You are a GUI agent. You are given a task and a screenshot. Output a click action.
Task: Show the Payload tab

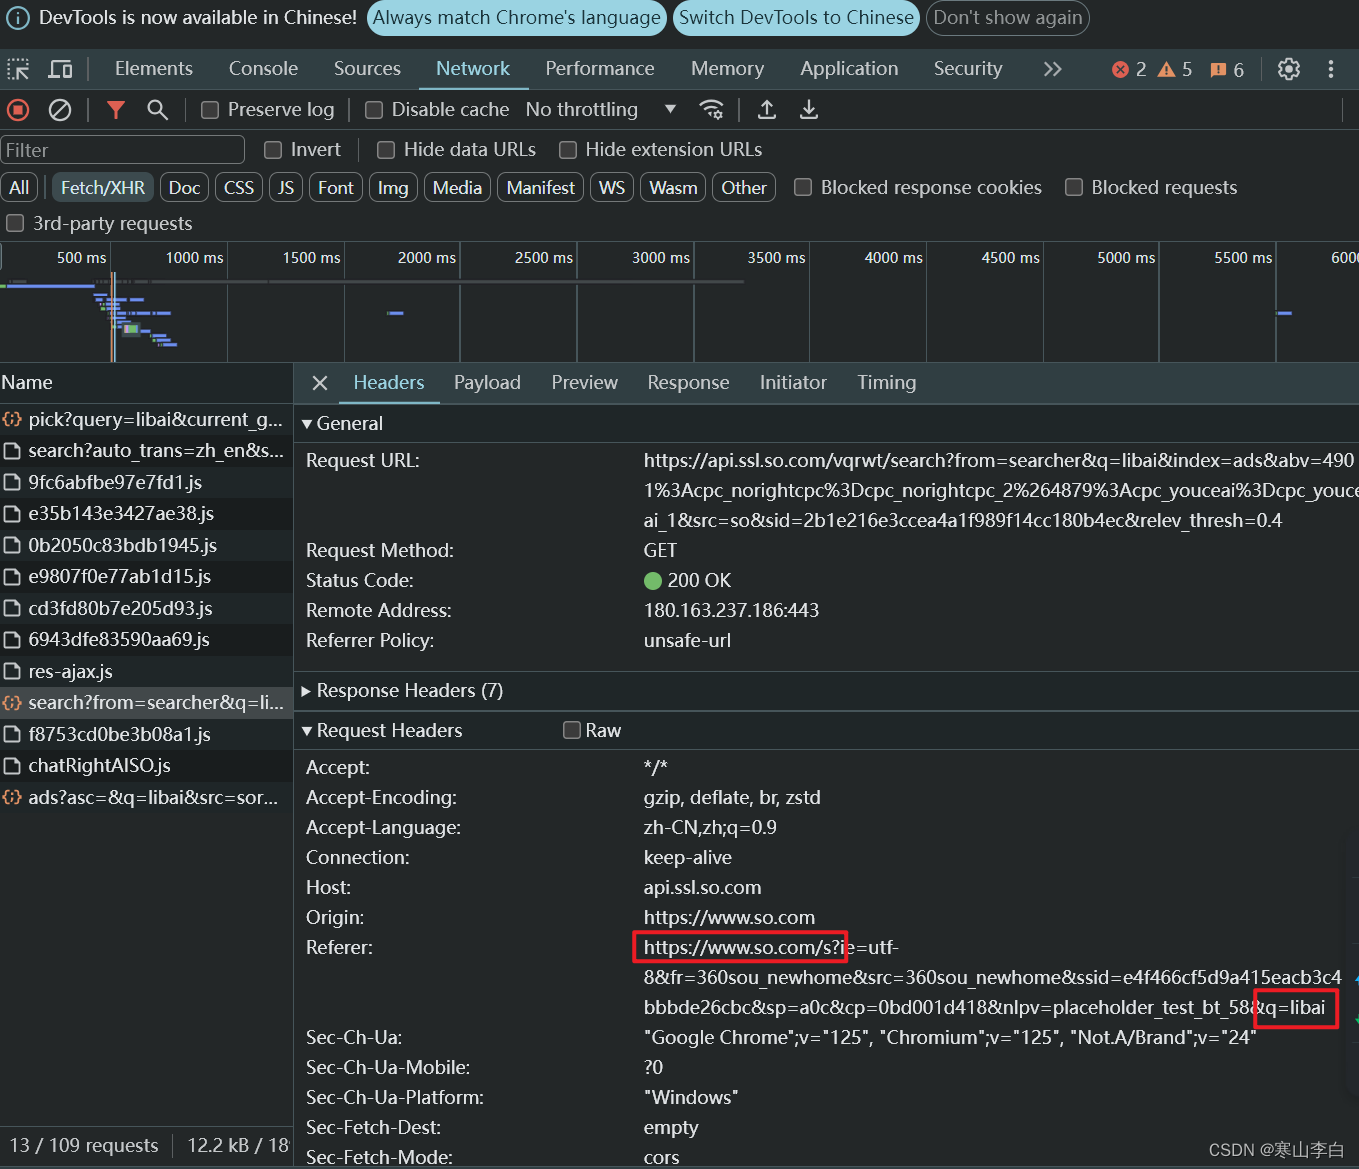487,383
